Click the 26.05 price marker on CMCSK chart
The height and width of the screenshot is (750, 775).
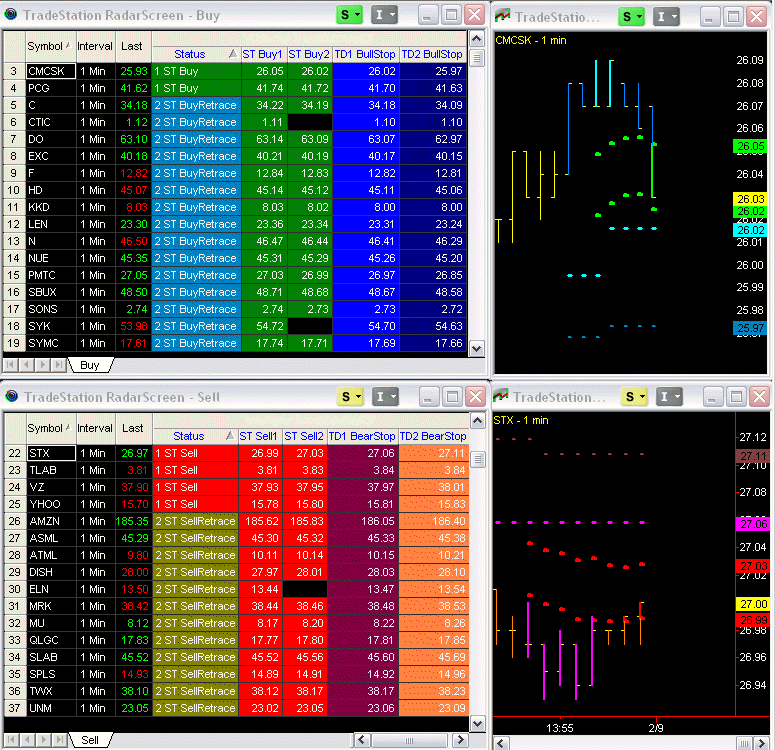click(750, 146)
